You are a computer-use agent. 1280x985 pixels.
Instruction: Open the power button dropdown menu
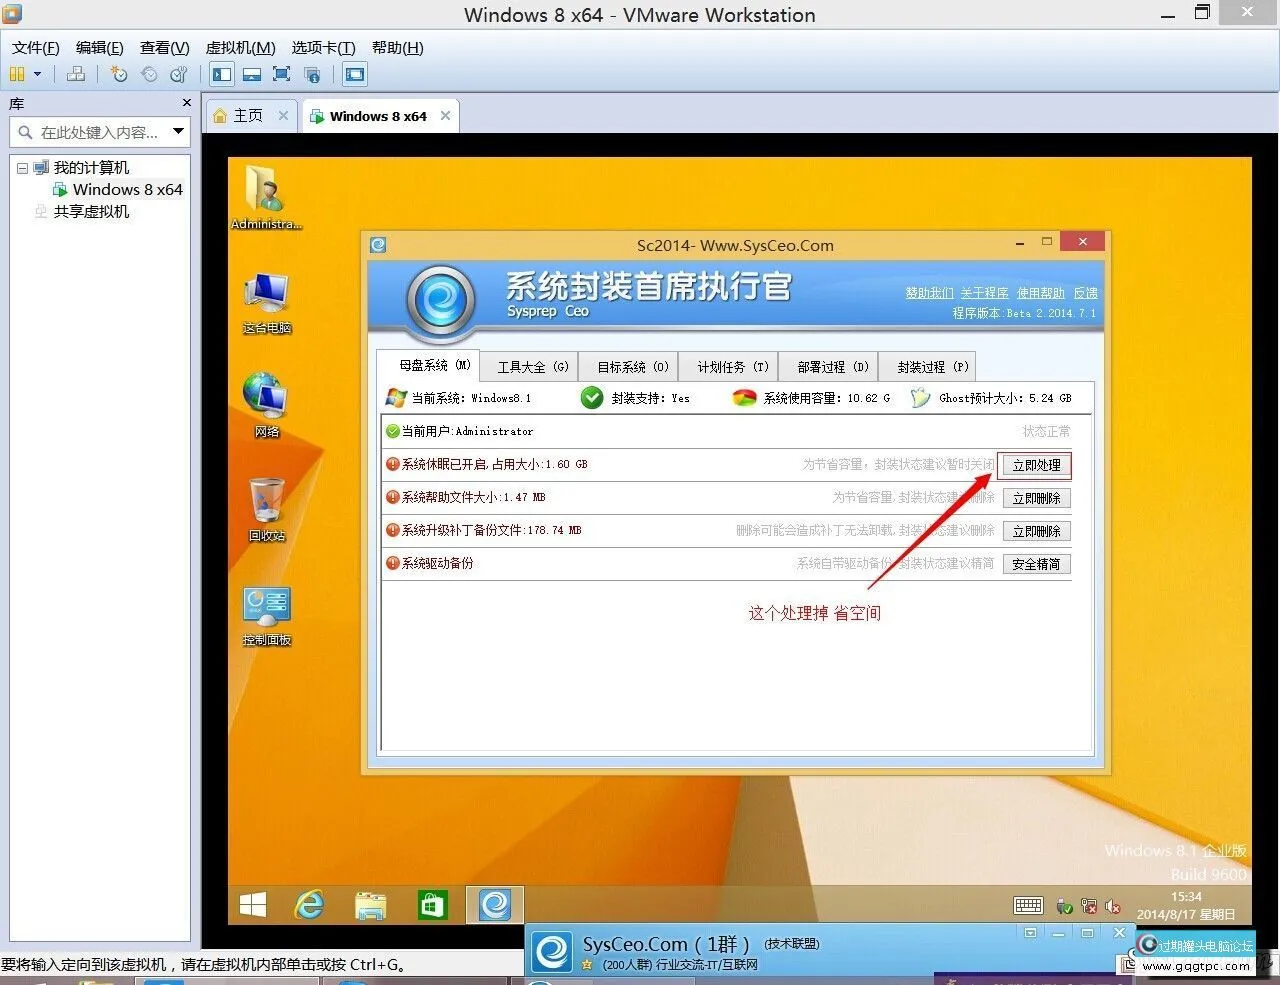[37, 74]
